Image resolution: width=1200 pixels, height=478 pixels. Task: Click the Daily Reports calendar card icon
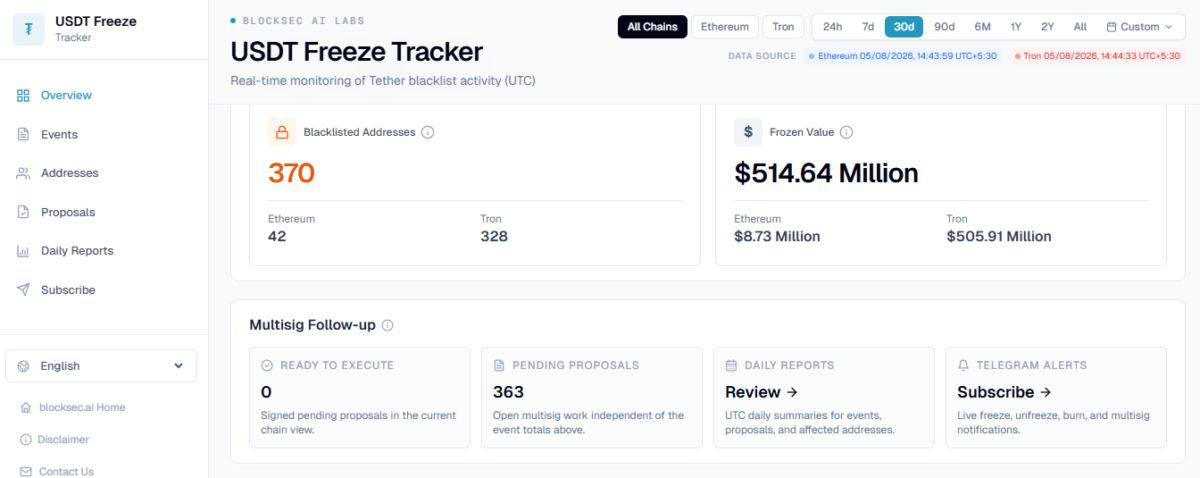tap(731, 366)
